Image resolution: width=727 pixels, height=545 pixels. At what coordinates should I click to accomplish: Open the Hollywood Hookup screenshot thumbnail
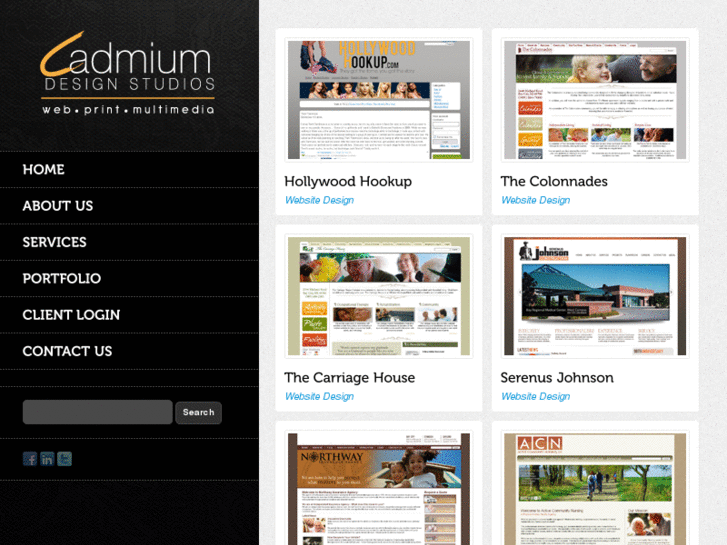pos(379,100)
